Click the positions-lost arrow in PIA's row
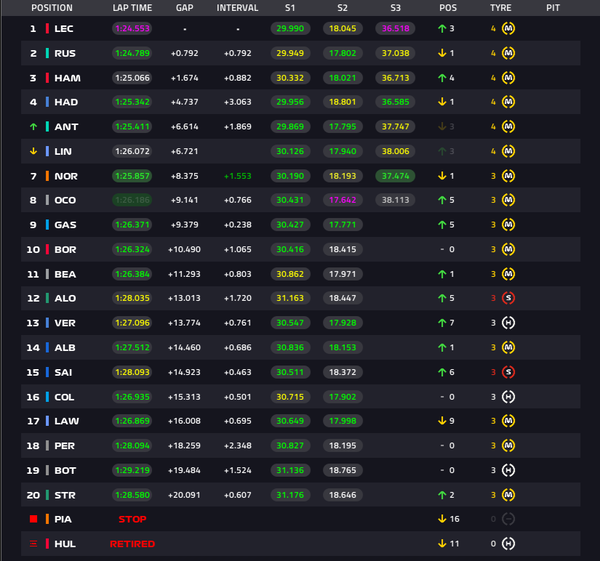The width and height of the screenshot is (600, 561). (x=442, y=519)
